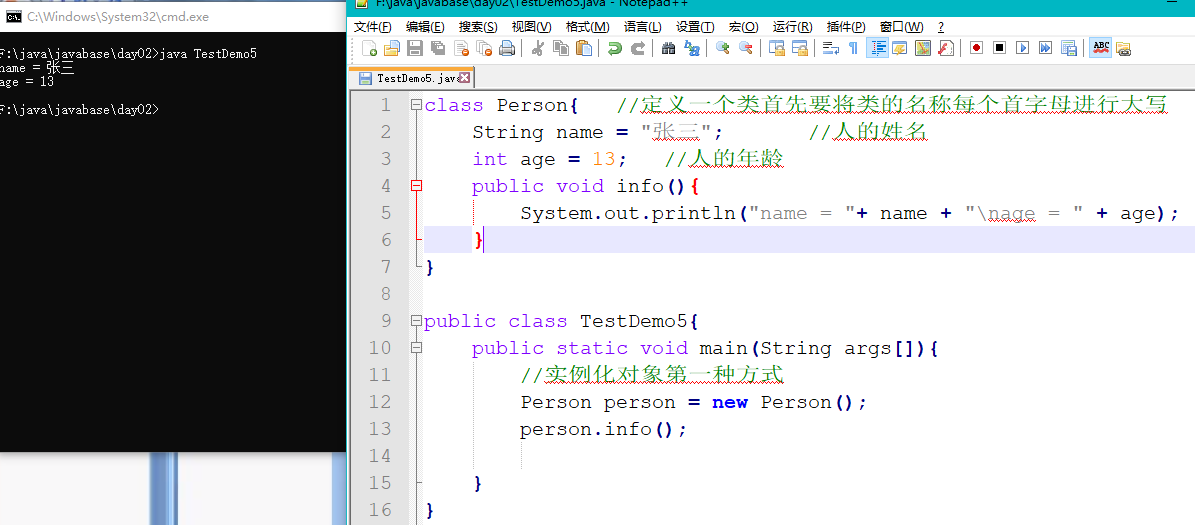Click 'String name' on line 2
The width and height of the screenshot is (1195, 525).
coord(537,132)
